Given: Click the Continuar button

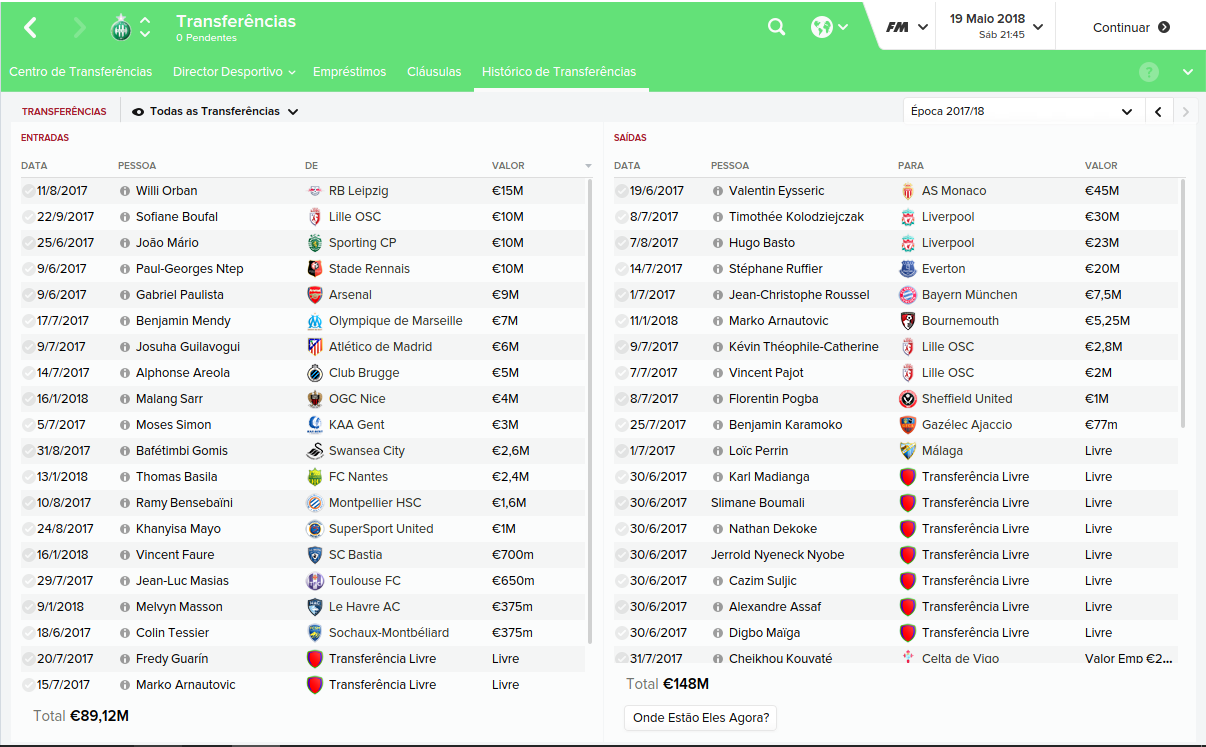Looking at the screenshot, I should pyautogui.click(x=1131, y=27).
